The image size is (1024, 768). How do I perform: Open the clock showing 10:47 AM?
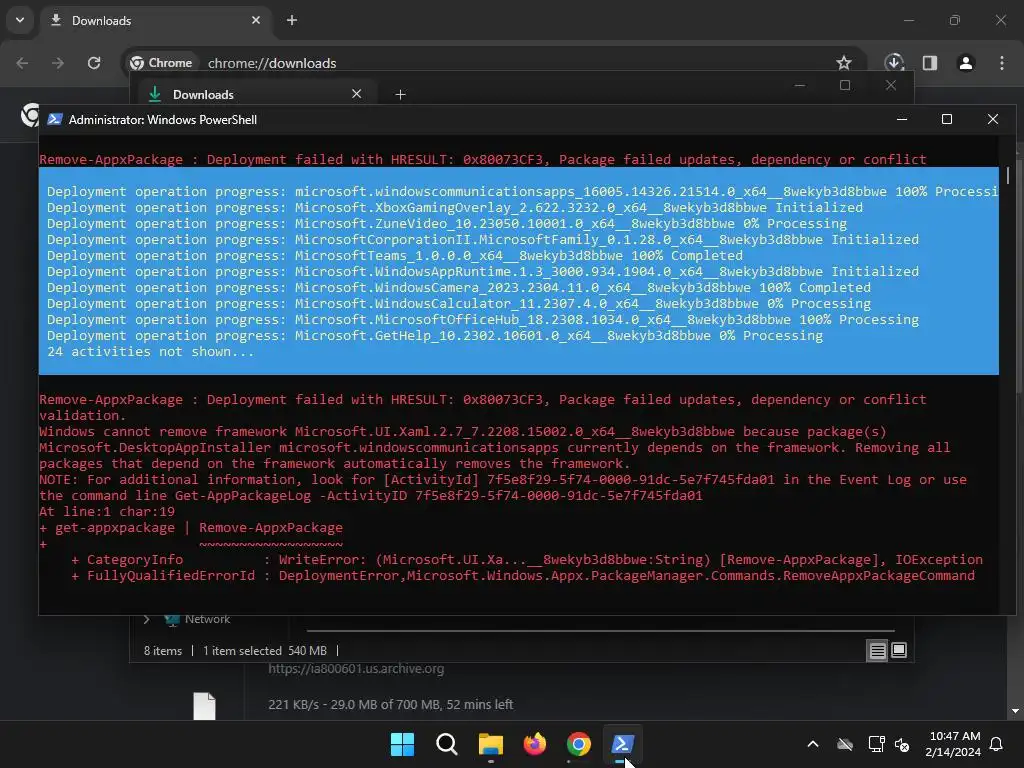pos(953,744)
